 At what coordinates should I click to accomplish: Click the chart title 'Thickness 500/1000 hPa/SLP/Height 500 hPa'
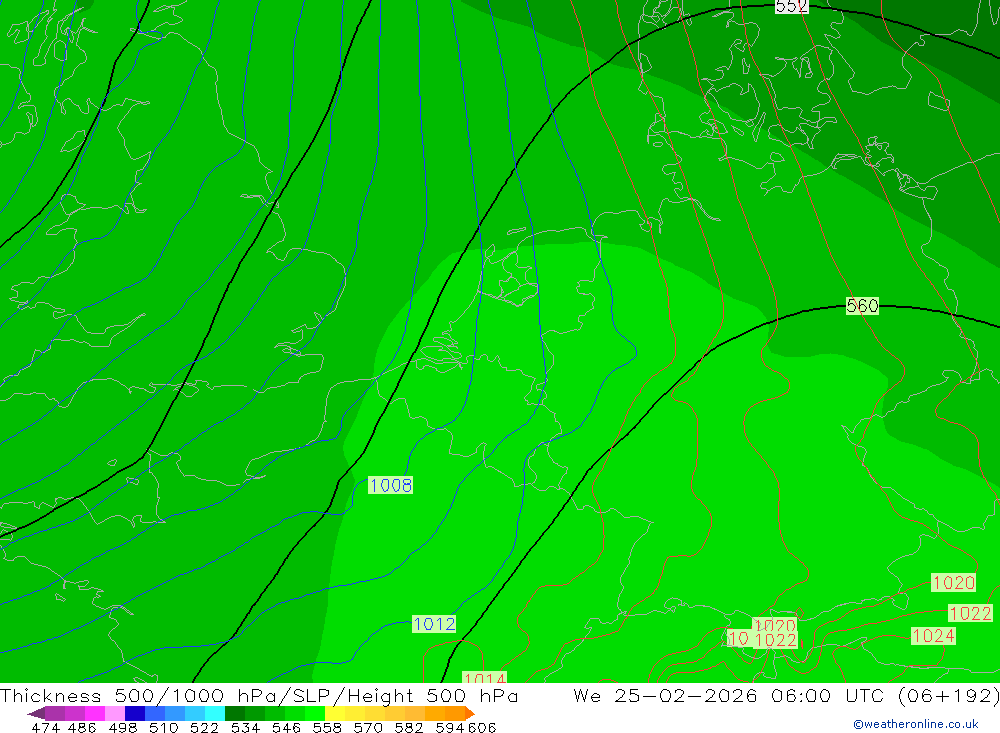[259, 695]
